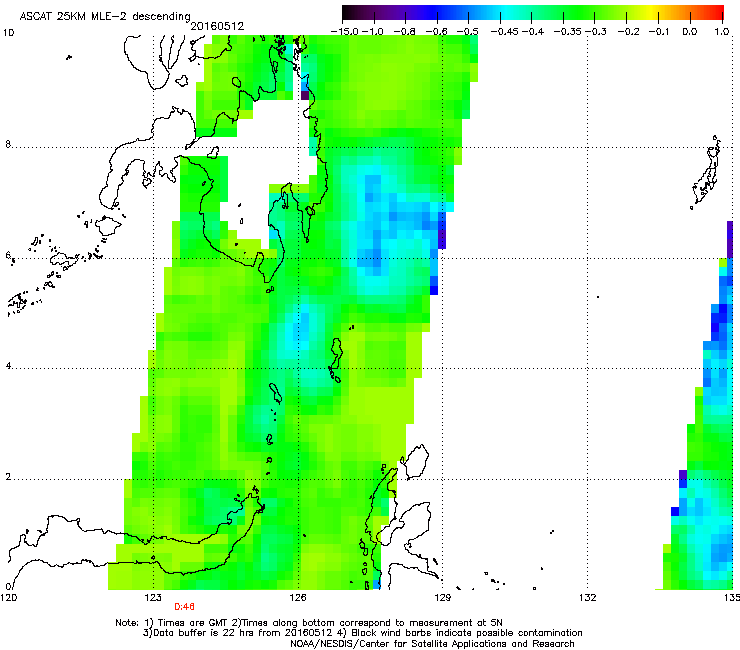Click the latitude 8 axis label

coord(8,144)
